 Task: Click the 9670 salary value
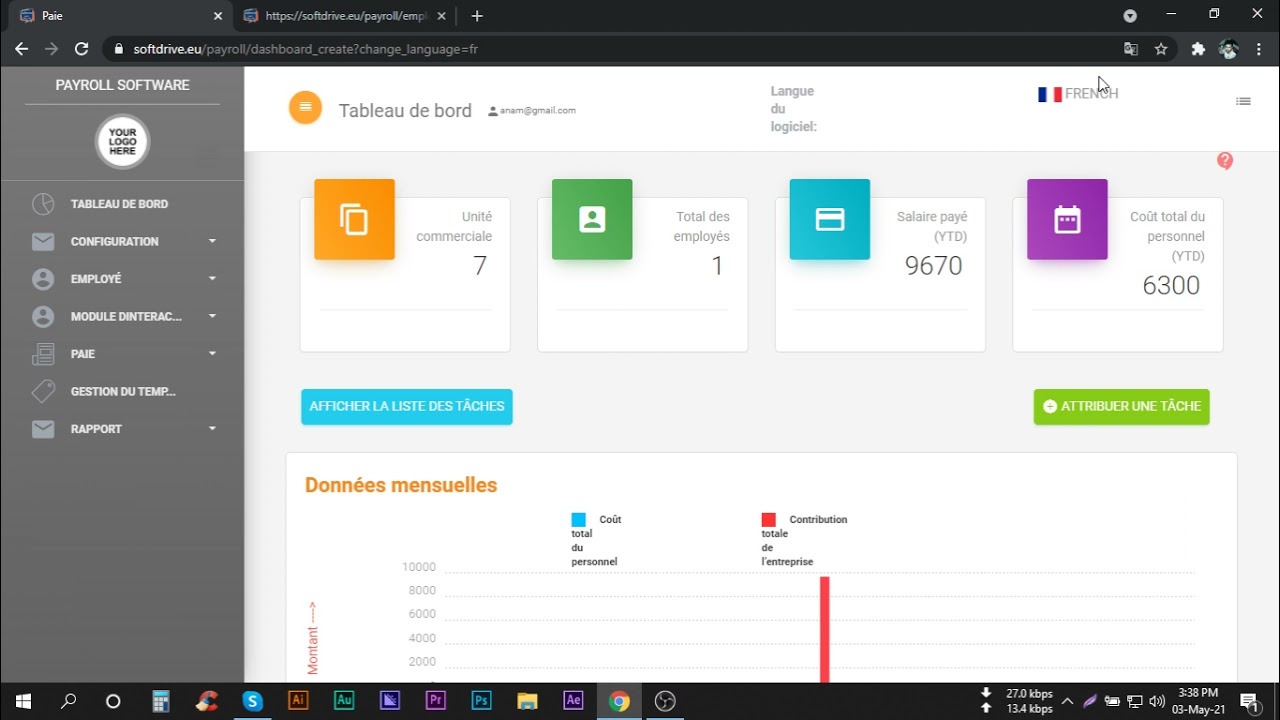click(x=933, y=266)
